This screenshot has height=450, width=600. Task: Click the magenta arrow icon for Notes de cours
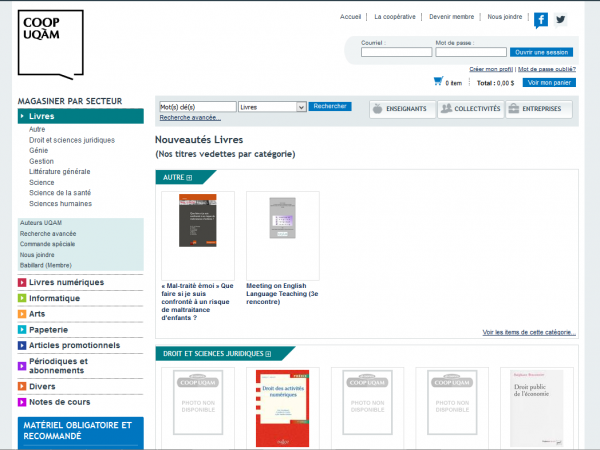click(x=22, y=402)
